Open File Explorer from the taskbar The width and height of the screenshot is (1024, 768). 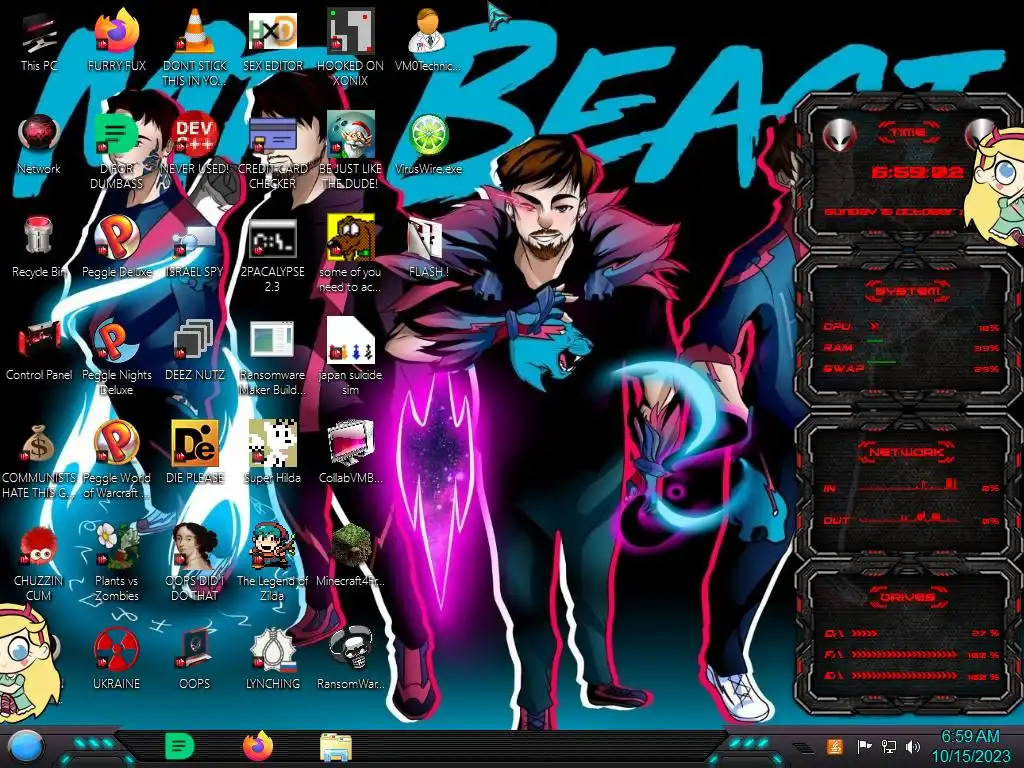point(336,747)
